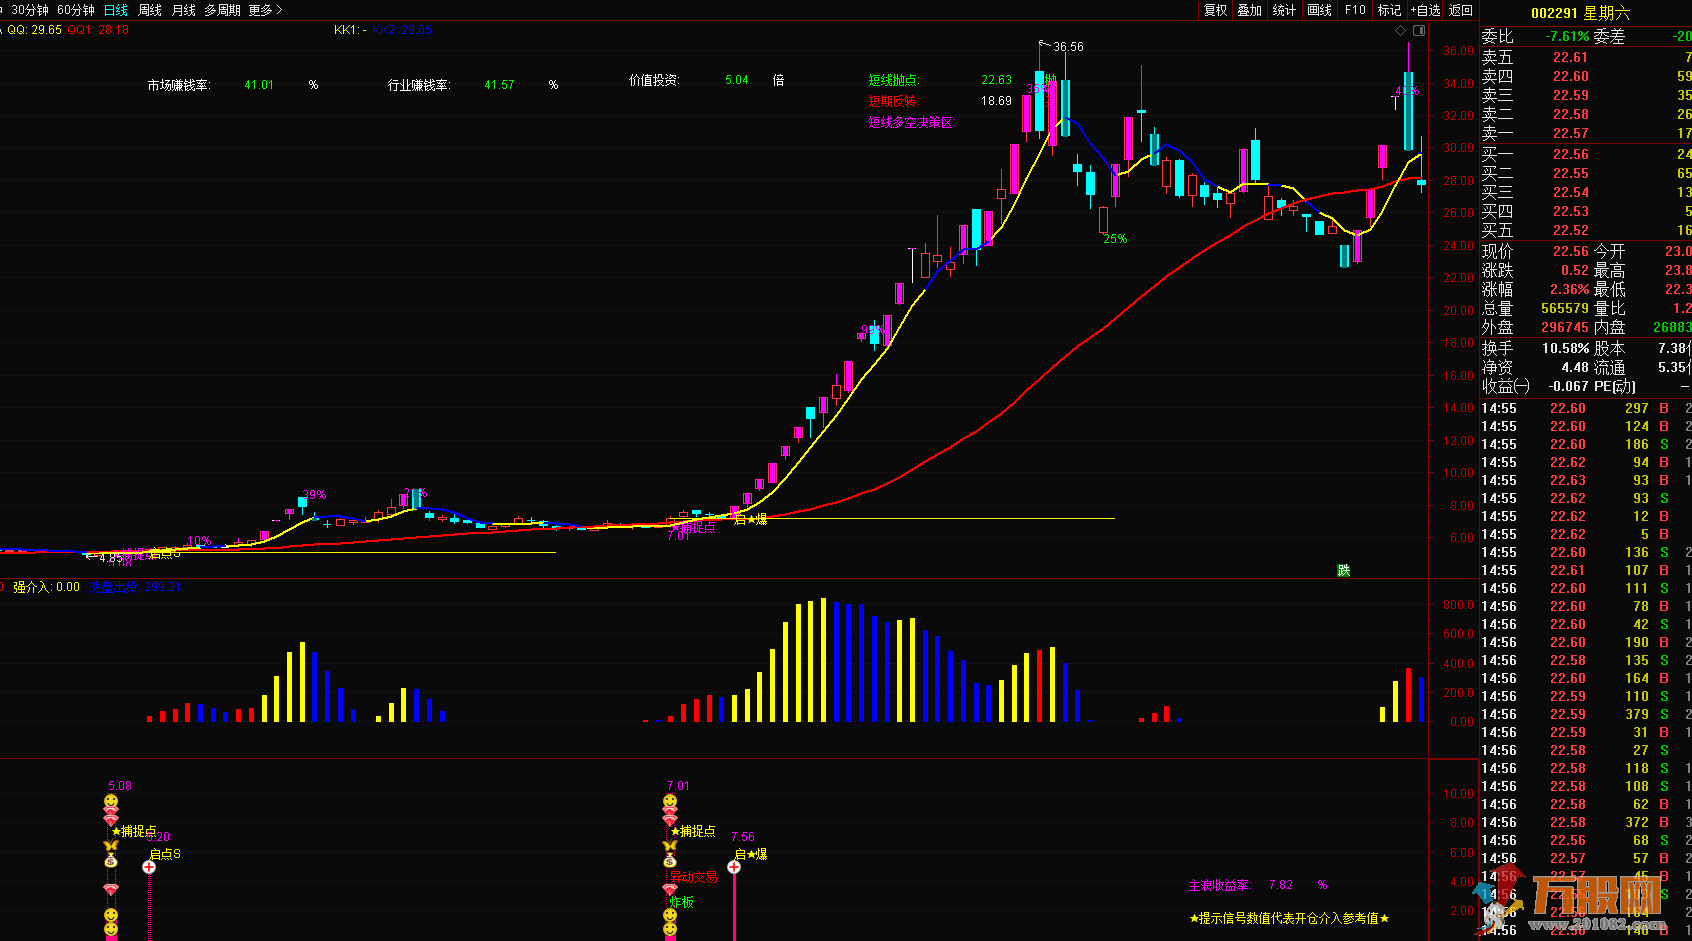Click the 现价 22.56 value
Viewport: 1692px width, 941px height.
pyautogui.click(x=1570, y=251)
